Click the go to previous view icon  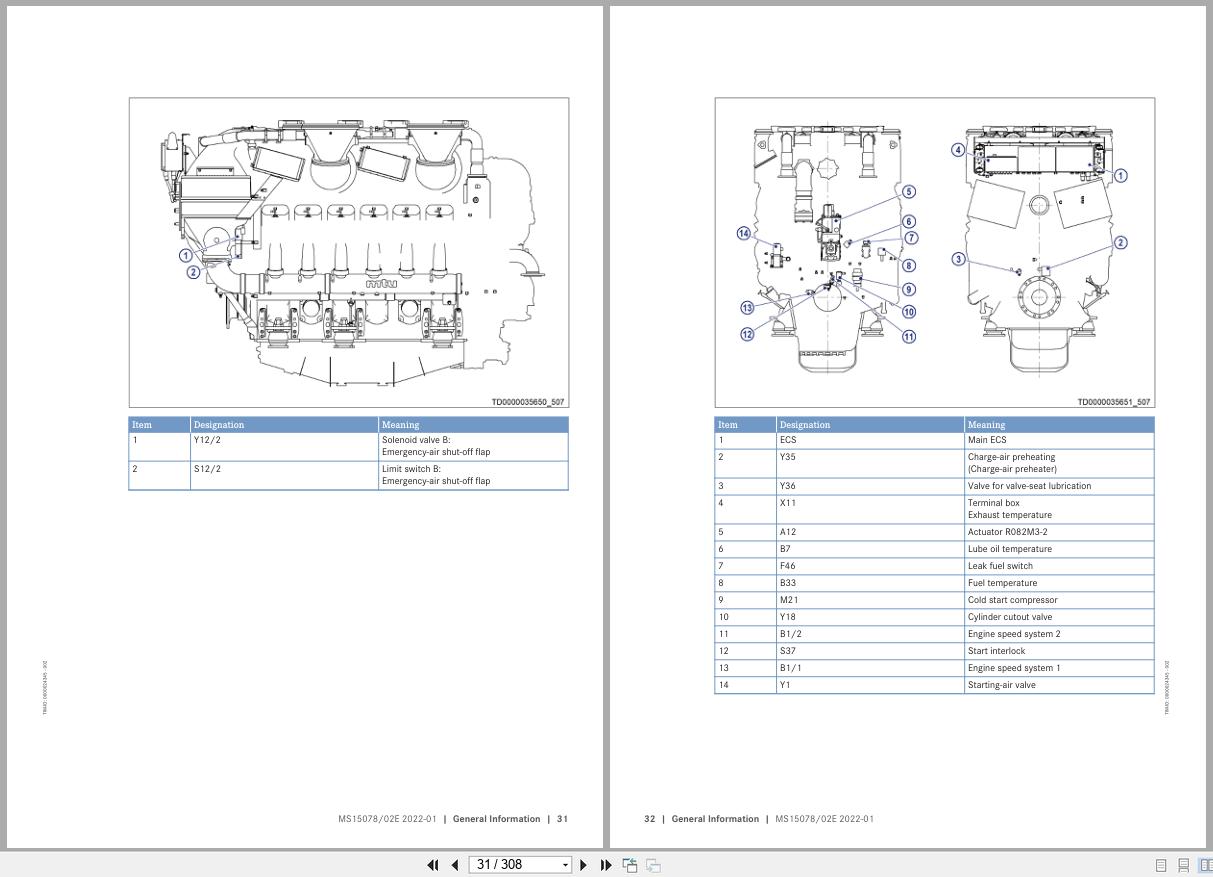[x=630, y=865]
